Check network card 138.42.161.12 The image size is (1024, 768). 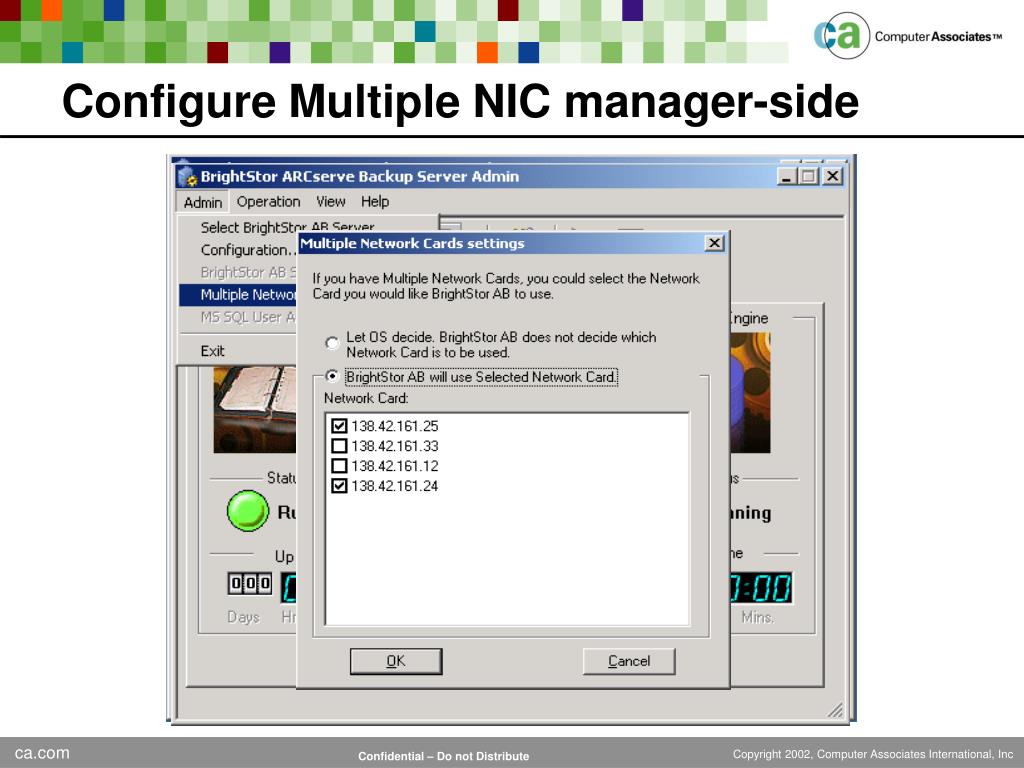(339, 466)
